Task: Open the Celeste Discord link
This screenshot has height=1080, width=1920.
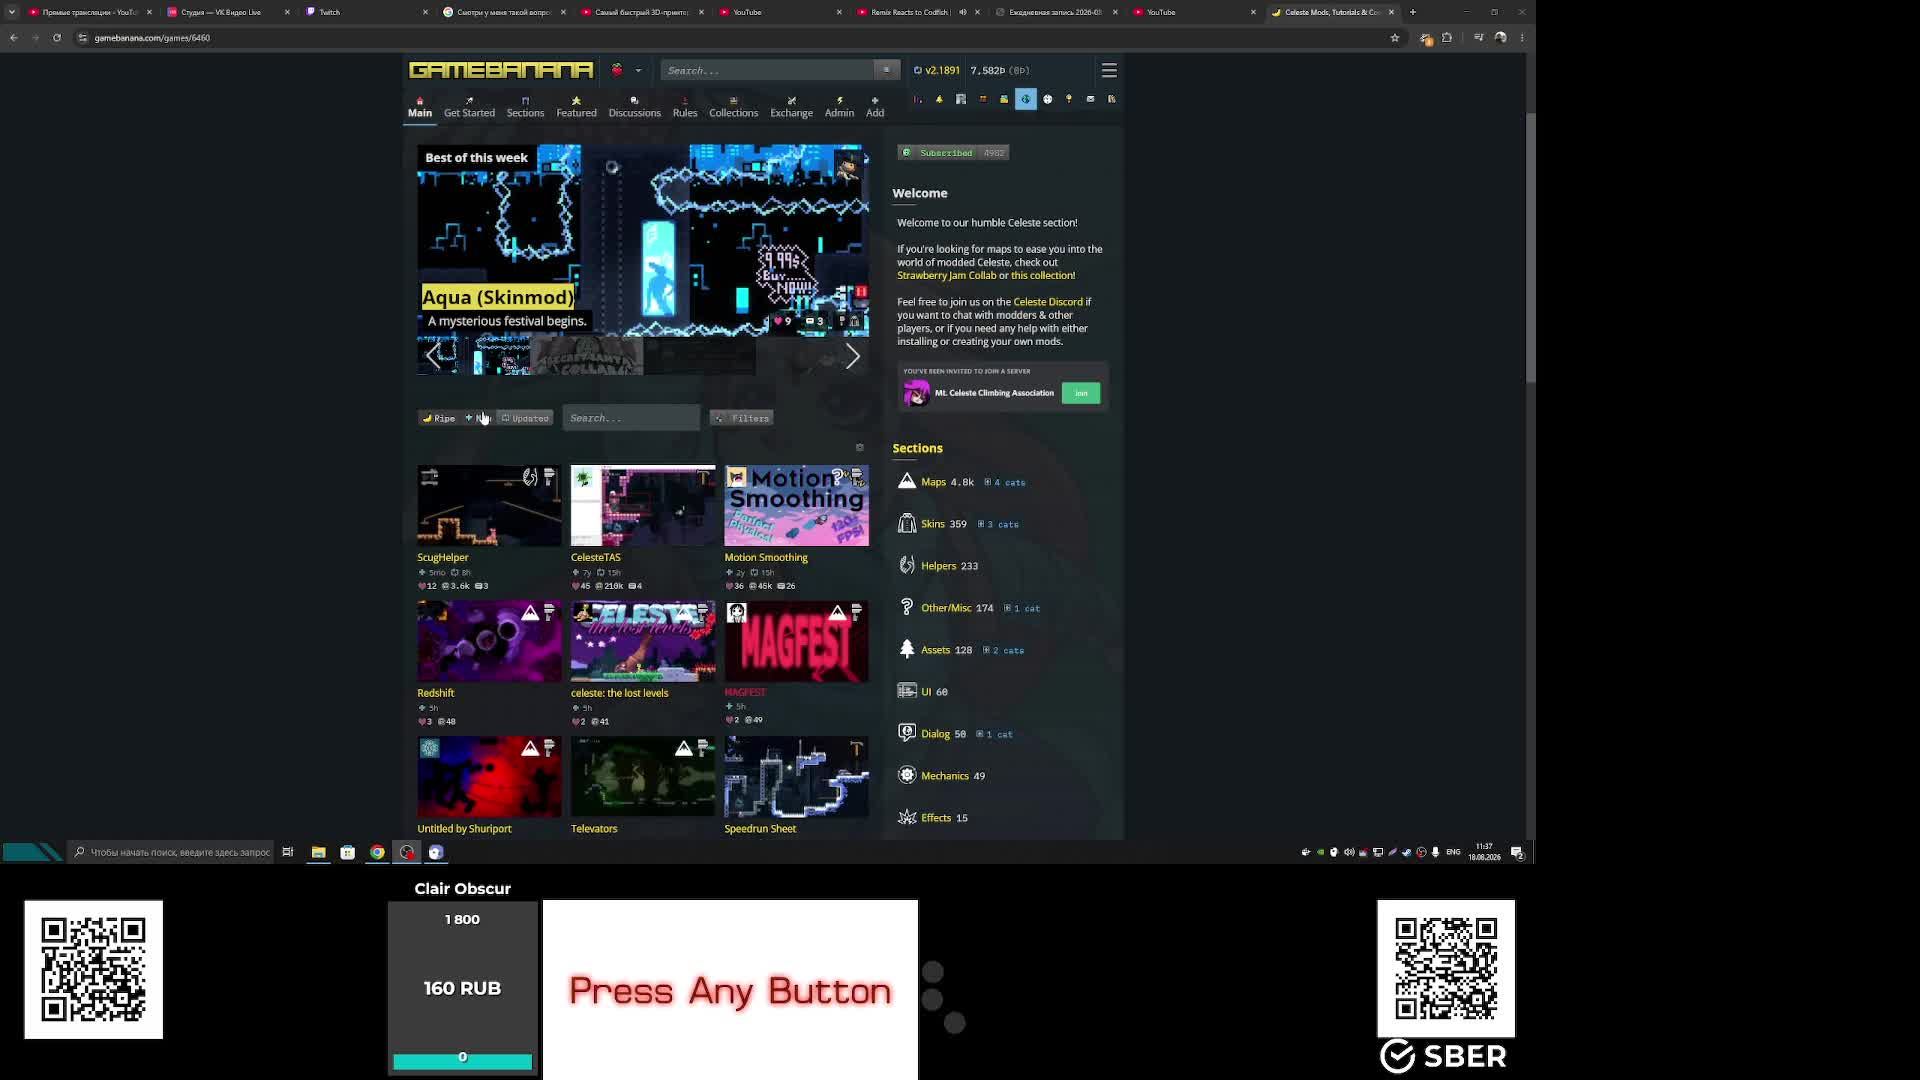Action: click(x=1048, y=302)
